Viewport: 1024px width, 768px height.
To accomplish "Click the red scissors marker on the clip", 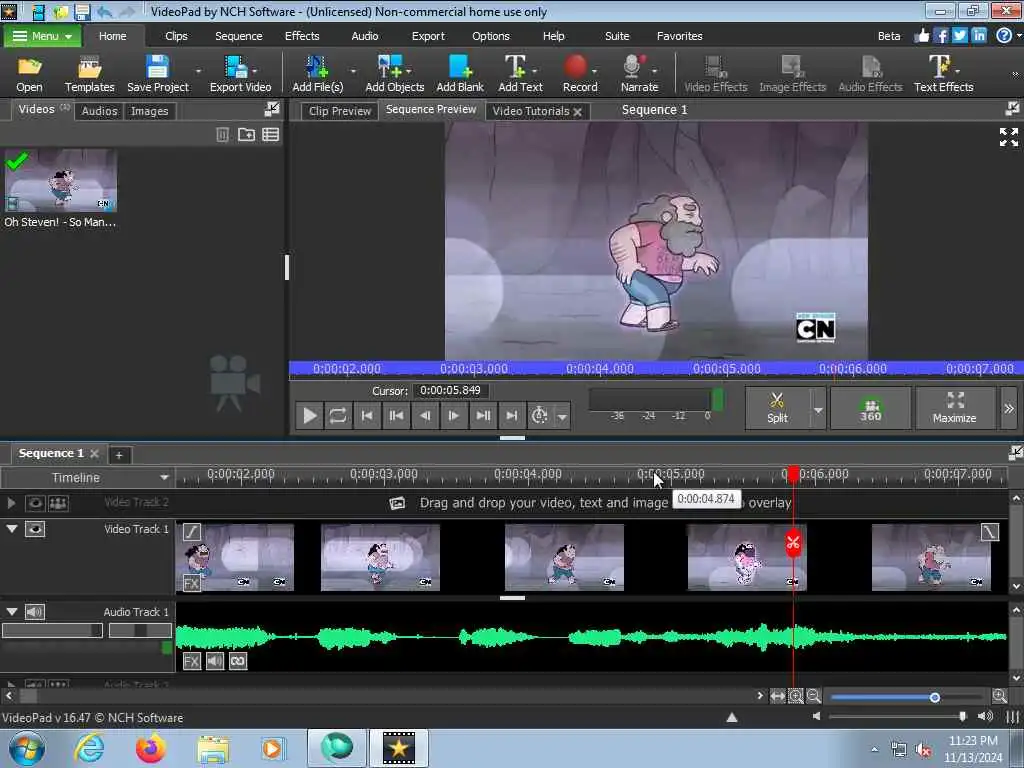I will coord(793,543).
